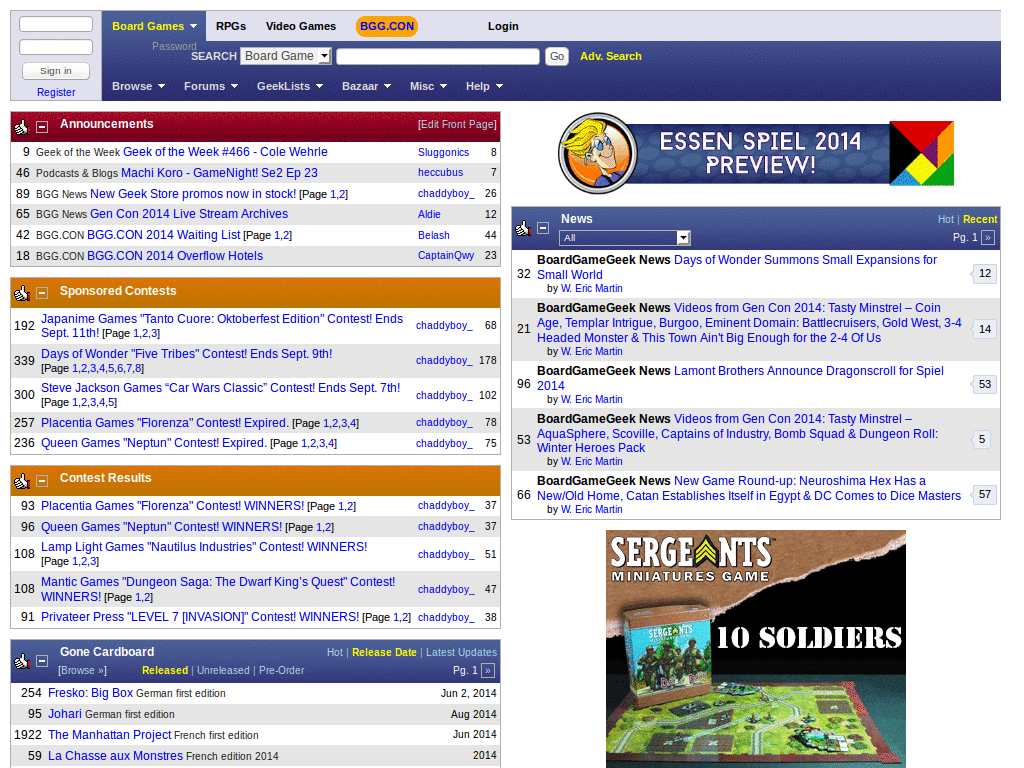Collapse the Announcements module
This screenshot has width=1024, height=768.
tap(42, 127)
